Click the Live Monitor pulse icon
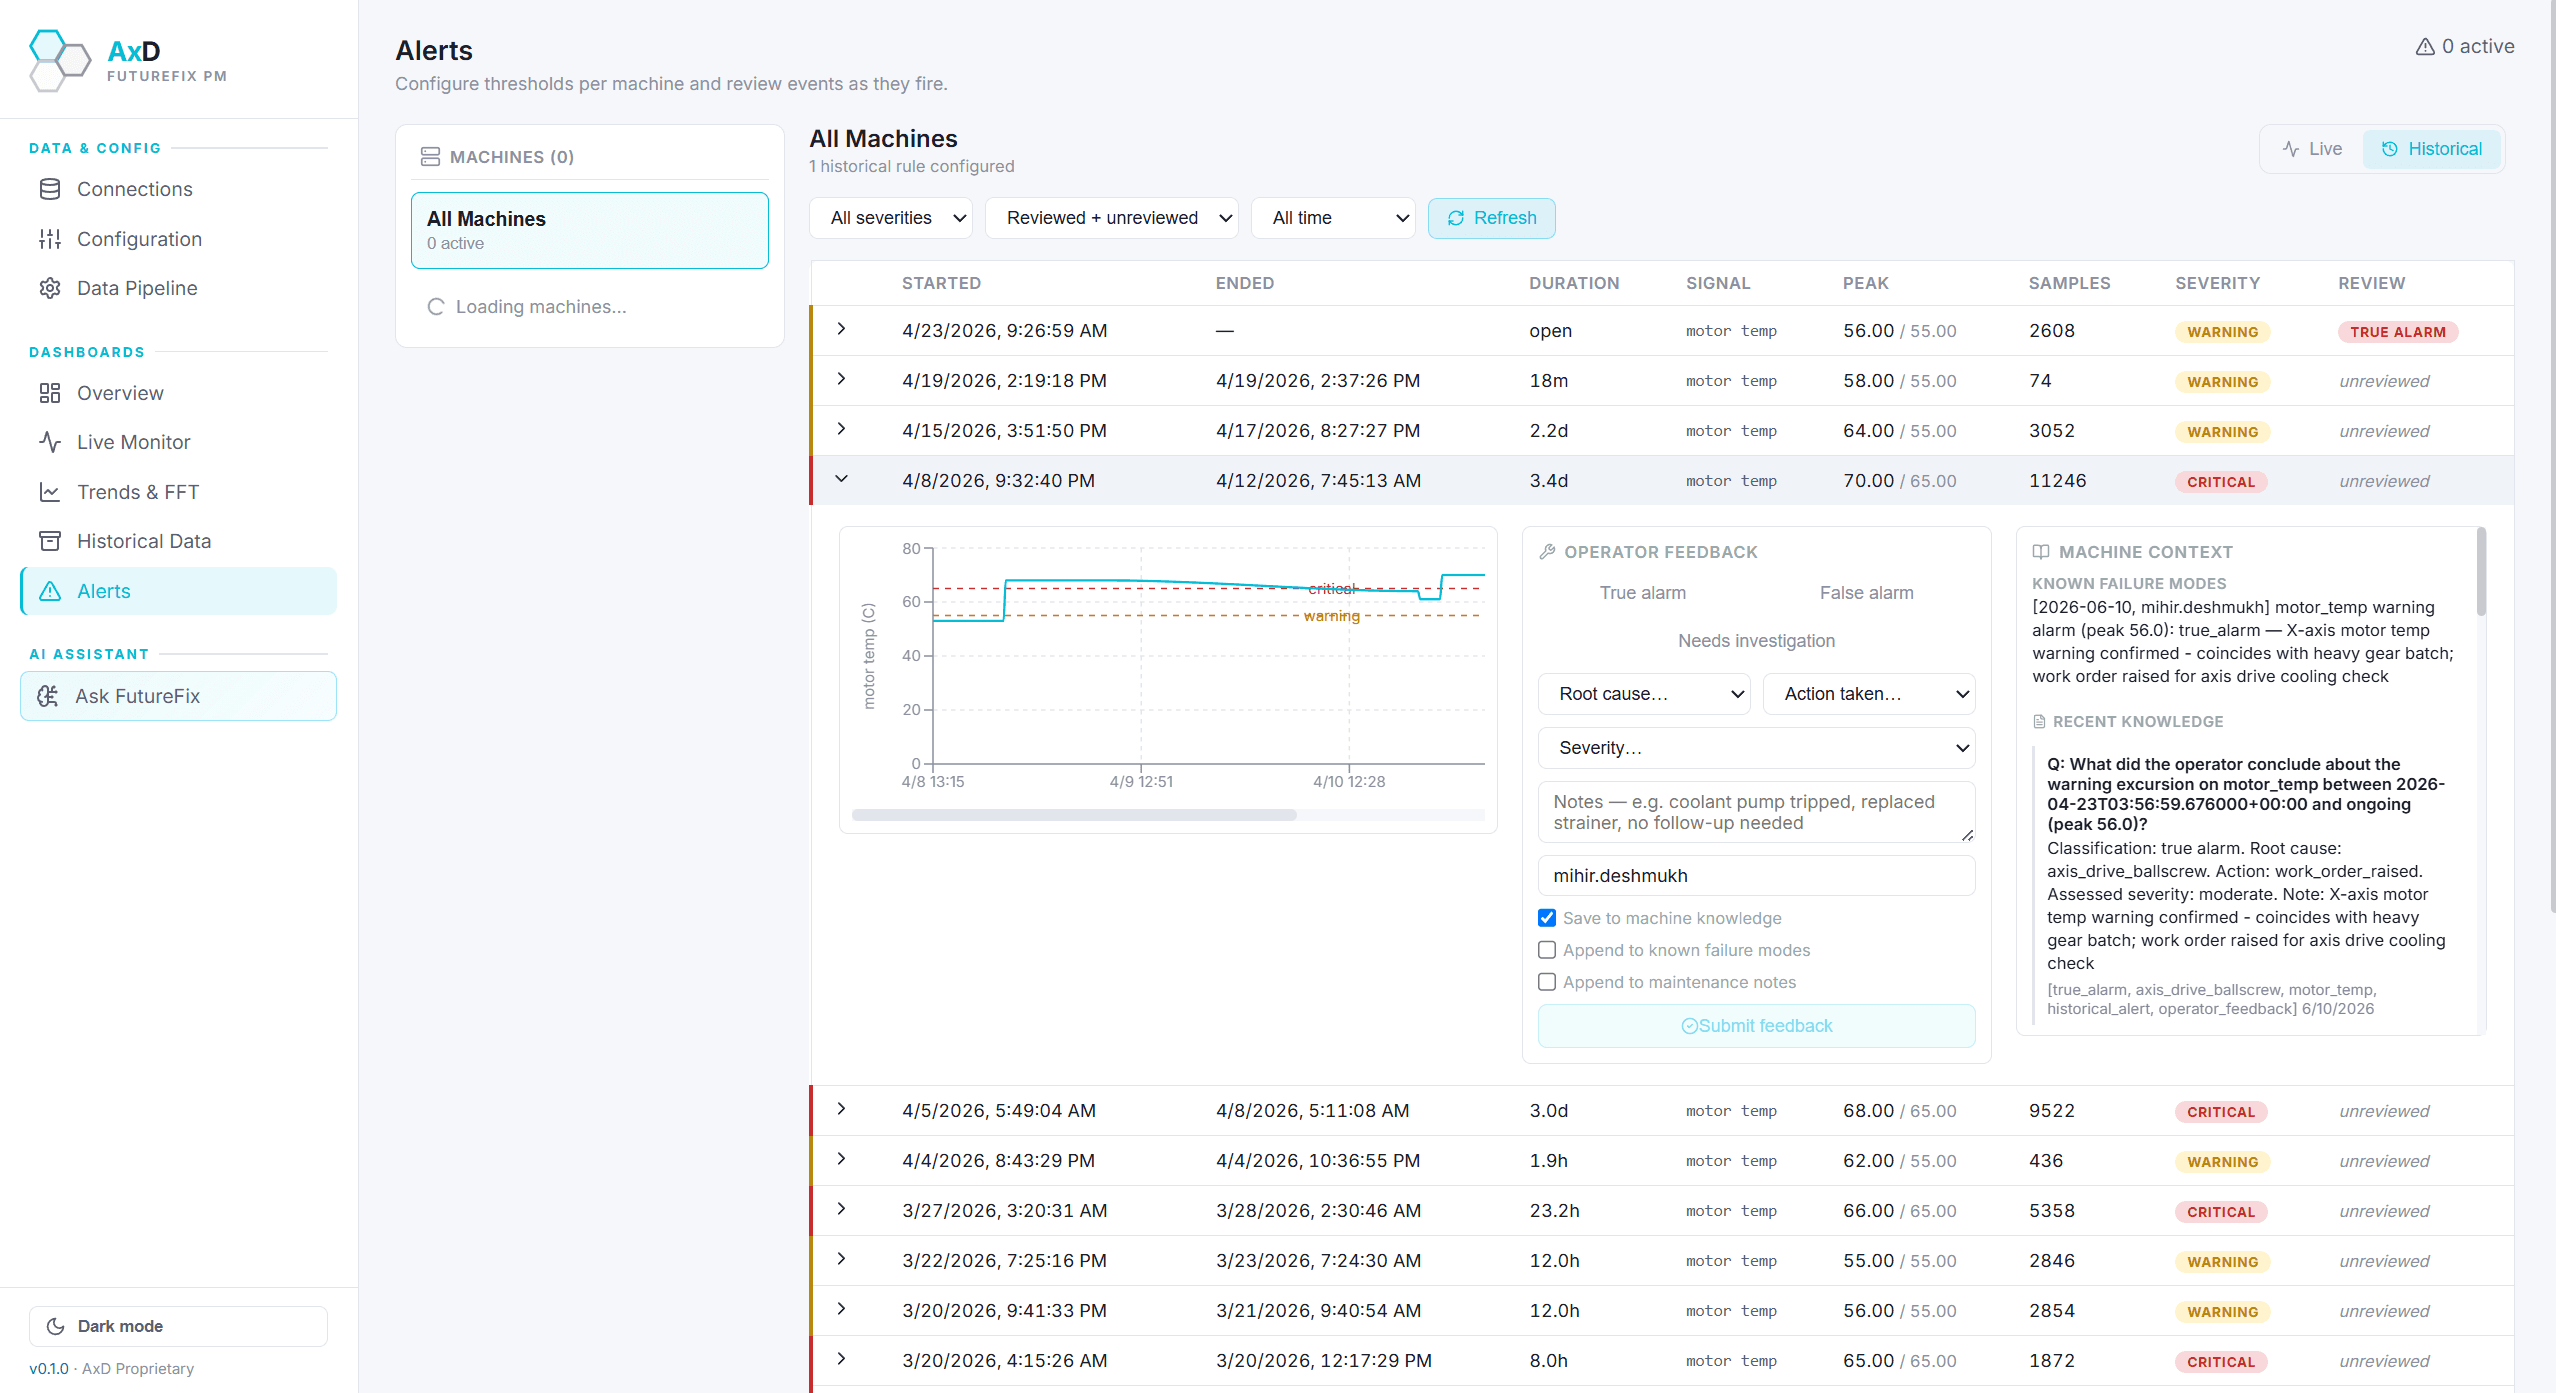 coord(50,442)
